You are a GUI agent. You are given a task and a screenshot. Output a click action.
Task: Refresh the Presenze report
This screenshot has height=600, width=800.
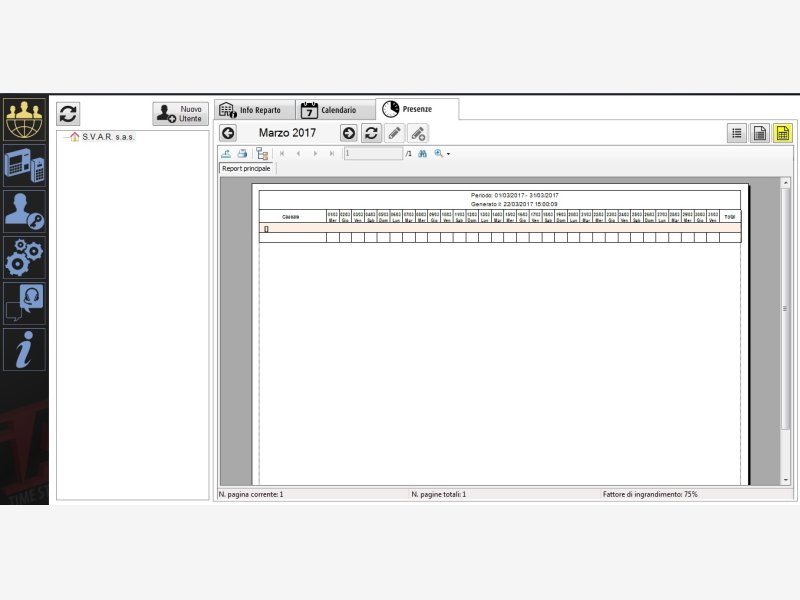coord(371,133)
